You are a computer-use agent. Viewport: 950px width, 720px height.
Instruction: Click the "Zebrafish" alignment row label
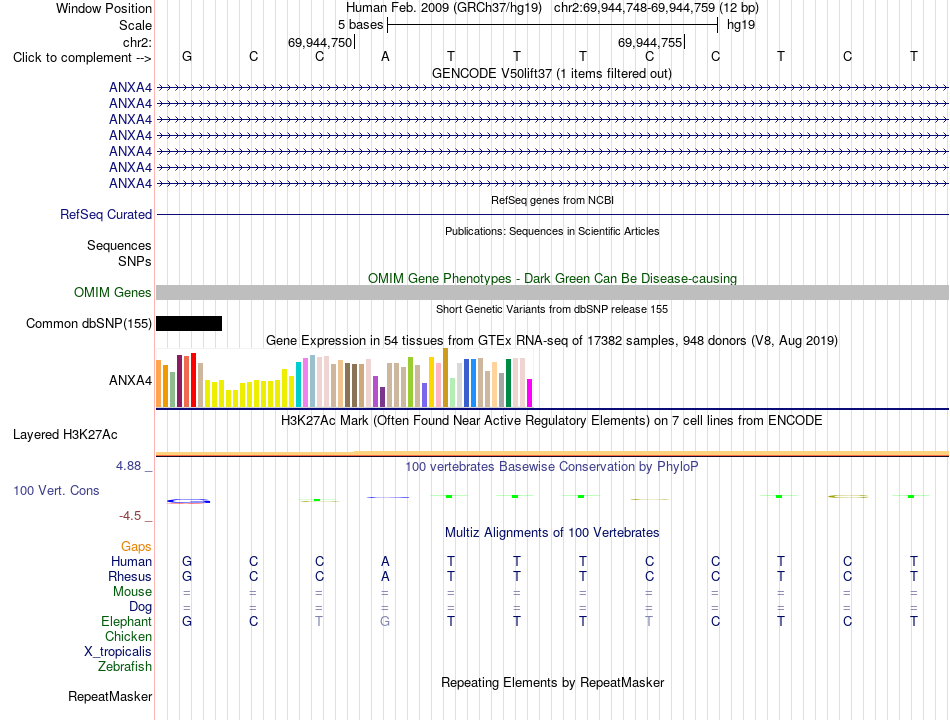pyautogui.click(x=125, y=667)
